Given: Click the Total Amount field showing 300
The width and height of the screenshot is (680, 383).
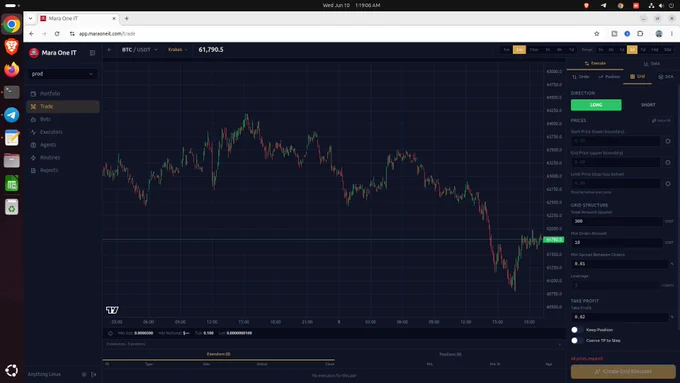Looking at the screenshot, I should tap(616, 221).
